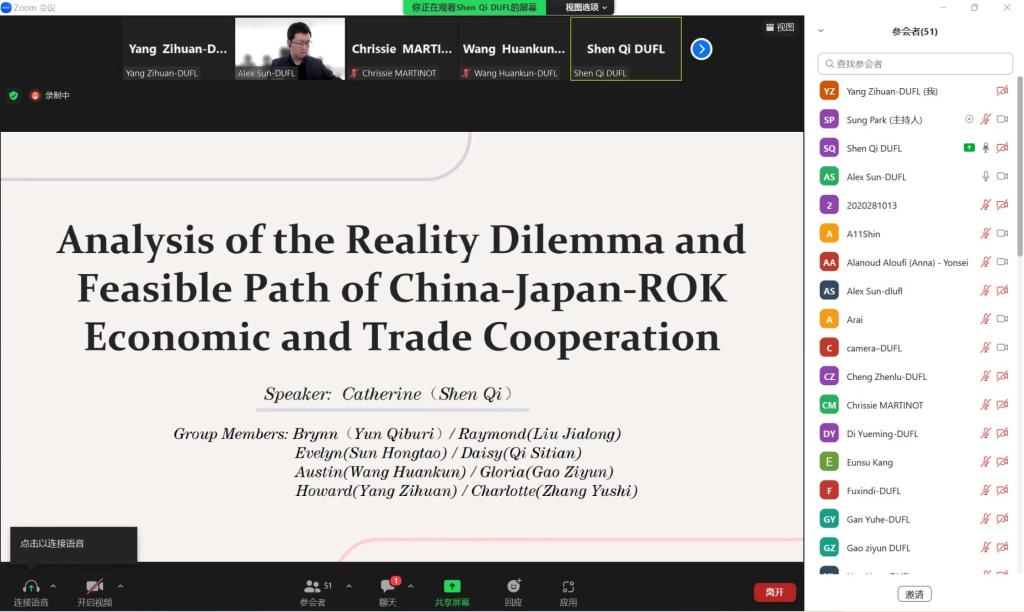Image resolution: width=1024 pixels, height=612 pixels.
Task: Expand the View Options (视图选项) dropdown
Action: coord(586,7)
